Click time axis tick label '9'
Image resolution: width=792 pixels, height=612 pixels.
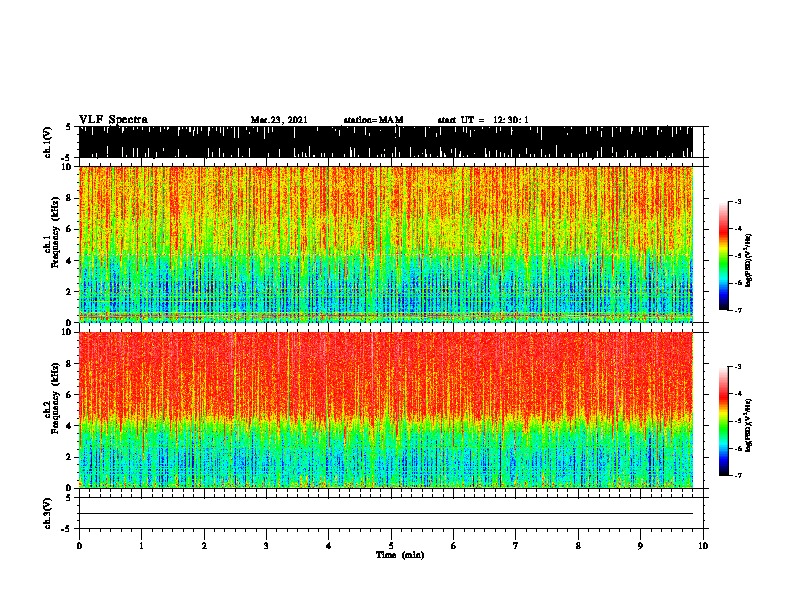pyautogui.click(x=640, y=546)
